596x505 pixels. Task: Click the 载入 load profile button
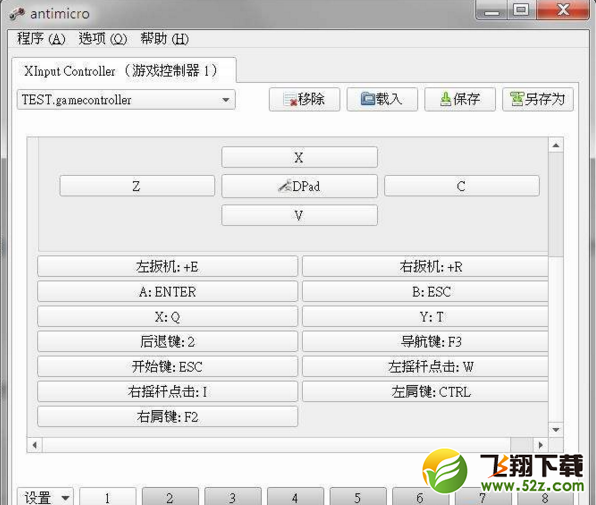(x=382, y=100)
